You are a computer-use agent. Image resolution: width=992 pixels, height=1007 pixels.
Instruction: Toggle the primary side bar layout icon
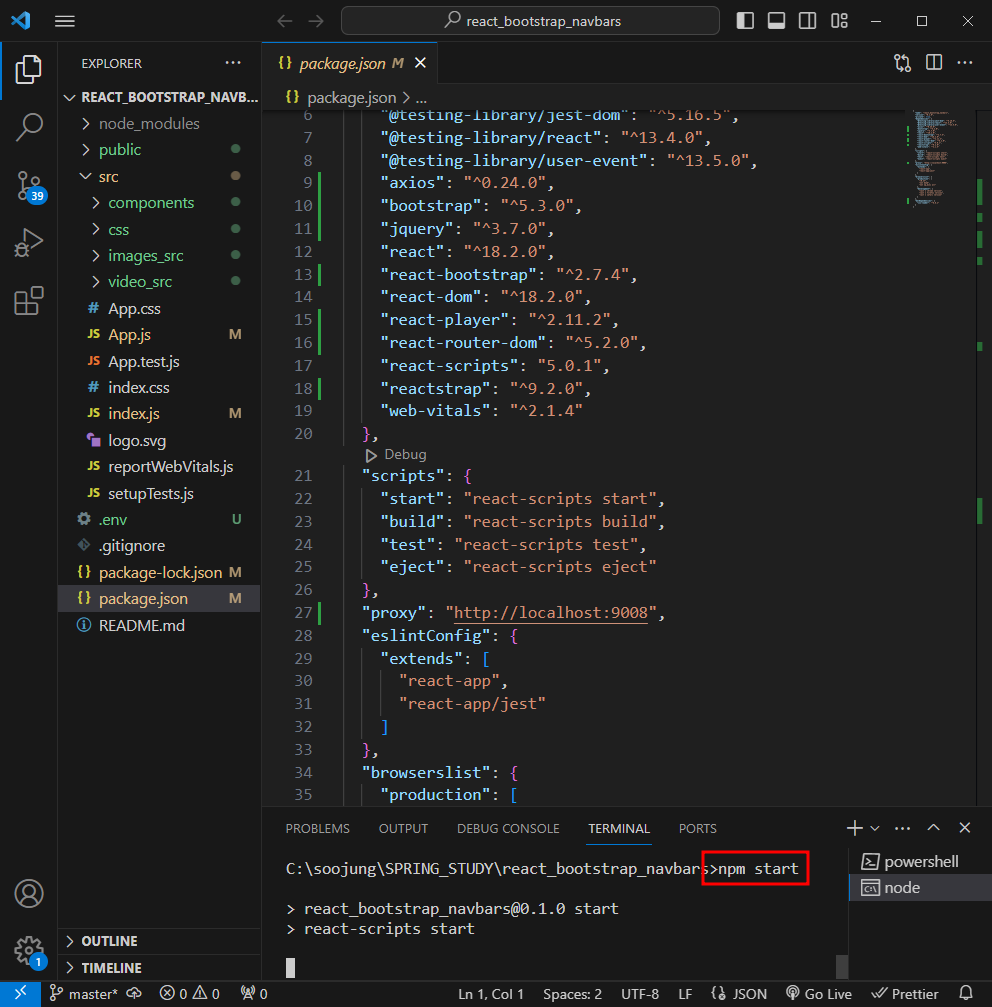pyautogui.click(x=745, y=21)
